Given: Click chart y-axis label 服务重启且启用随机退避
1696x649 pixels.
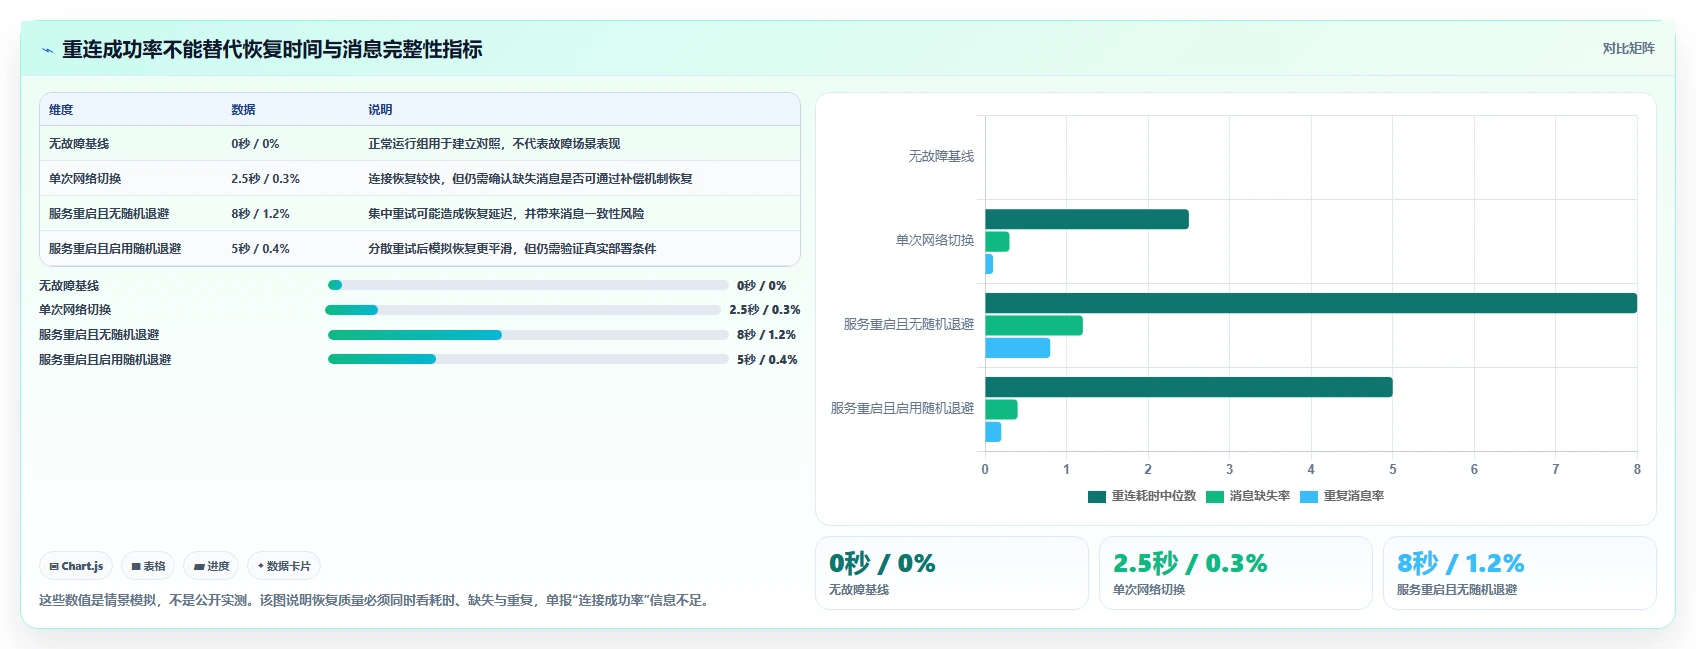Looking at the screenshot, I should click(x=902, y=409).
